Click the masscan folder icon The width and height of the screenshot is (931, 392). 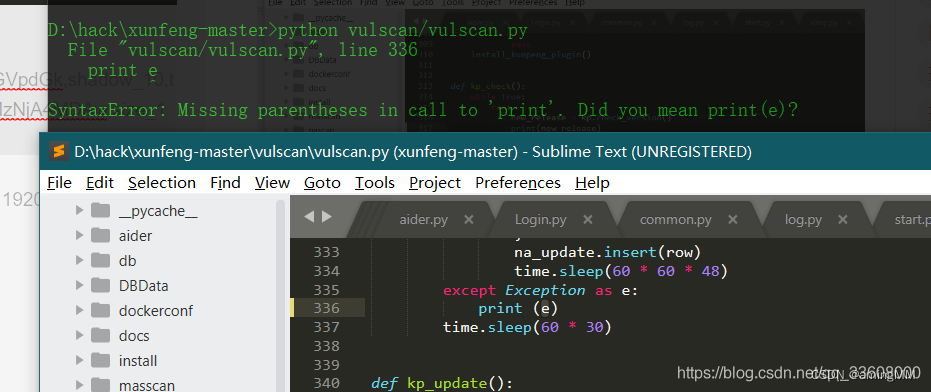[x=101, y=385]
